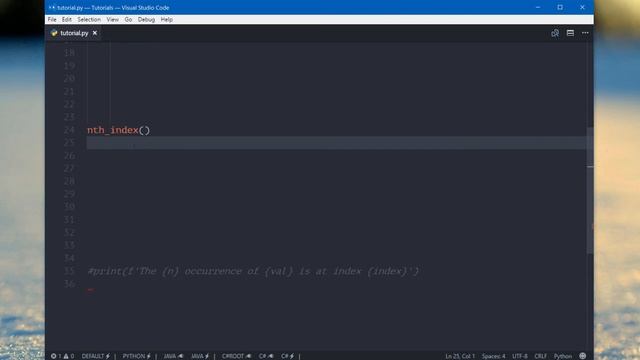Open the Go menu

[x=128, y=20]
